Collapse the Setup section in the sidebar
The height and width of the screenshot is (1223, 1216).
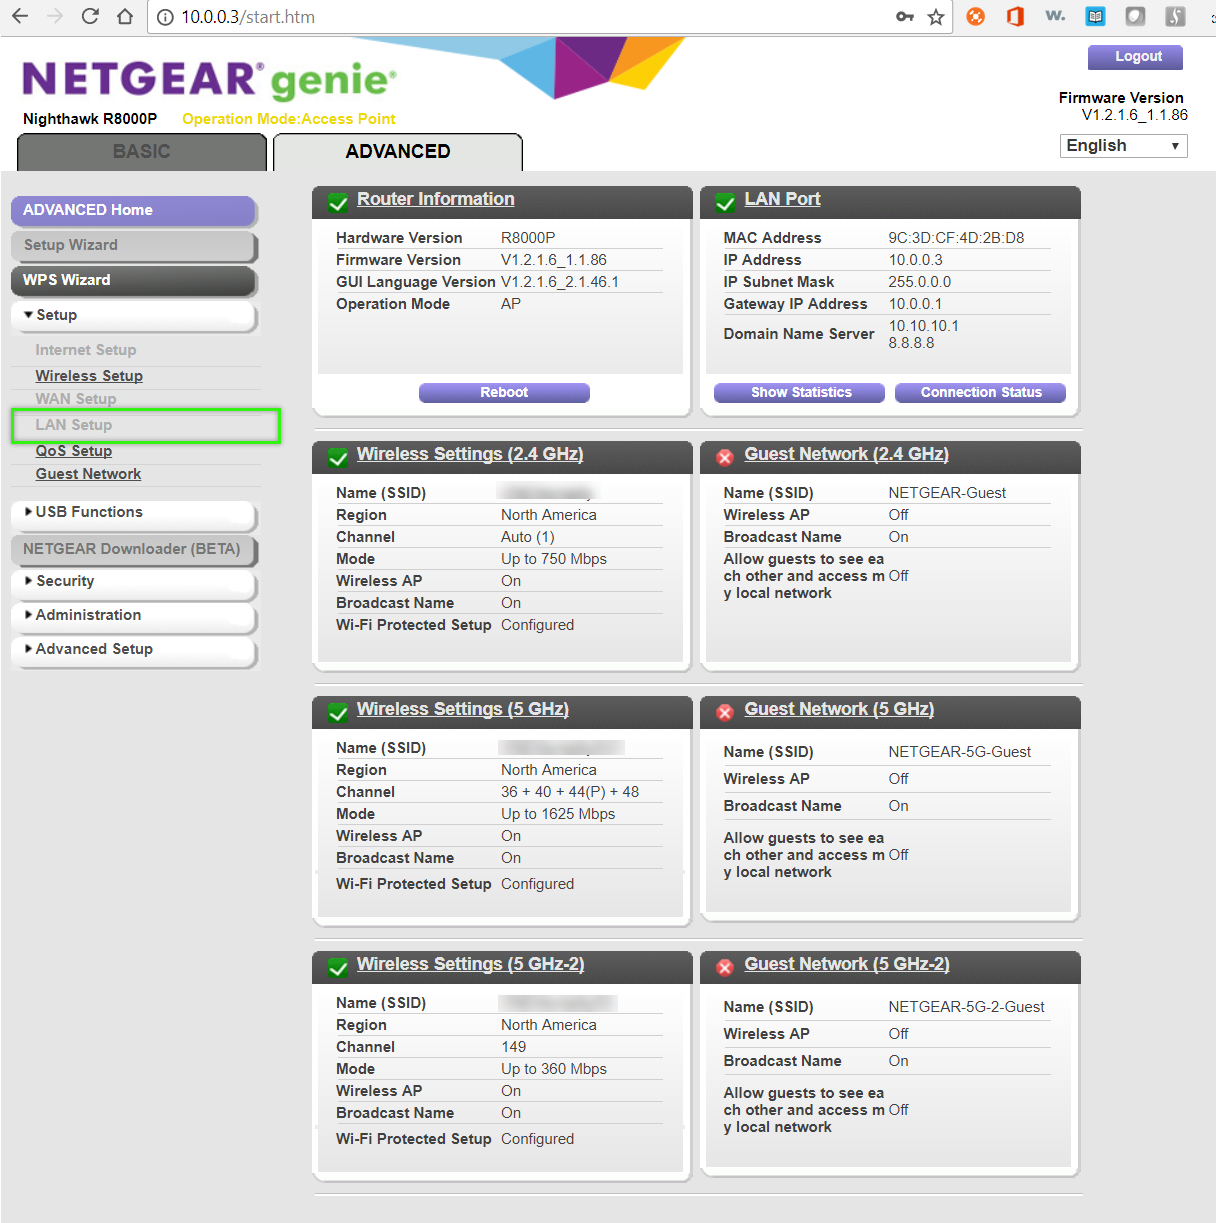(x=134, y=314)
